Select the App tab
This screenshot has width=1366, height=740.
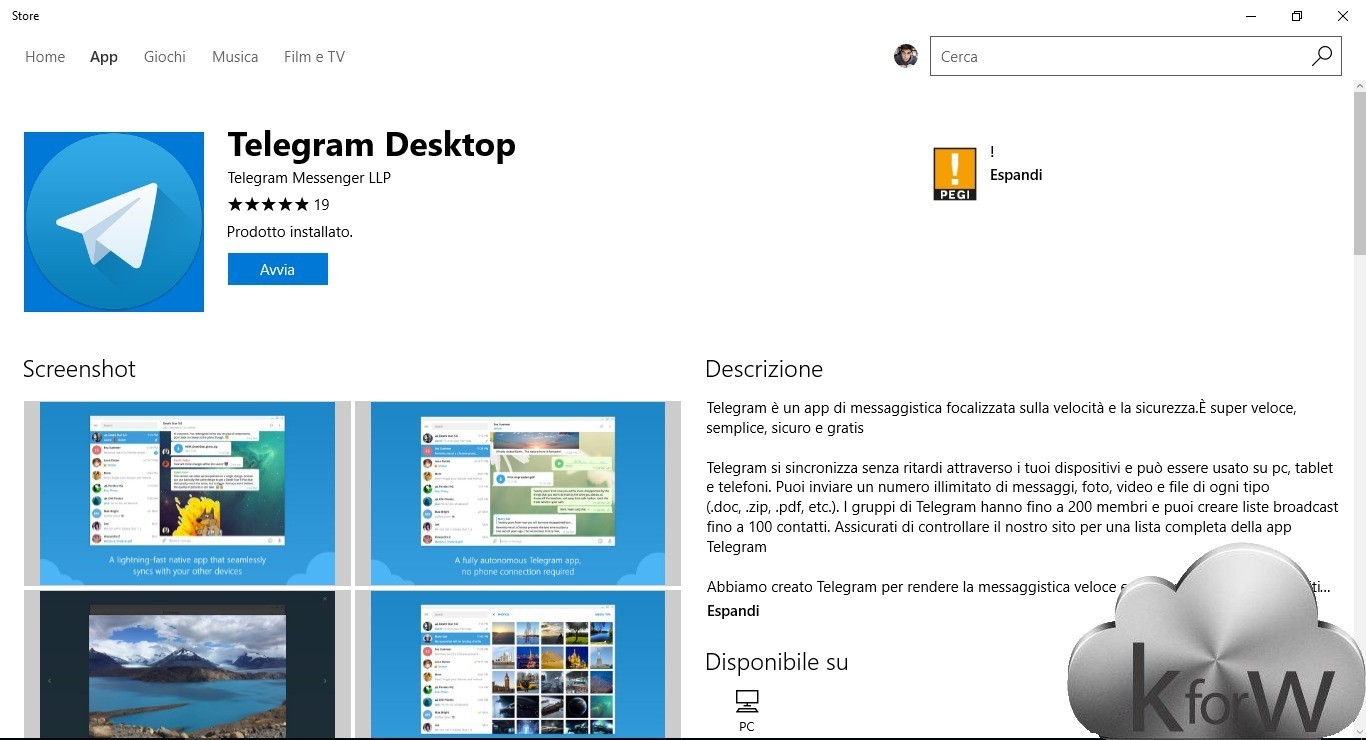(x=104, y=57)
